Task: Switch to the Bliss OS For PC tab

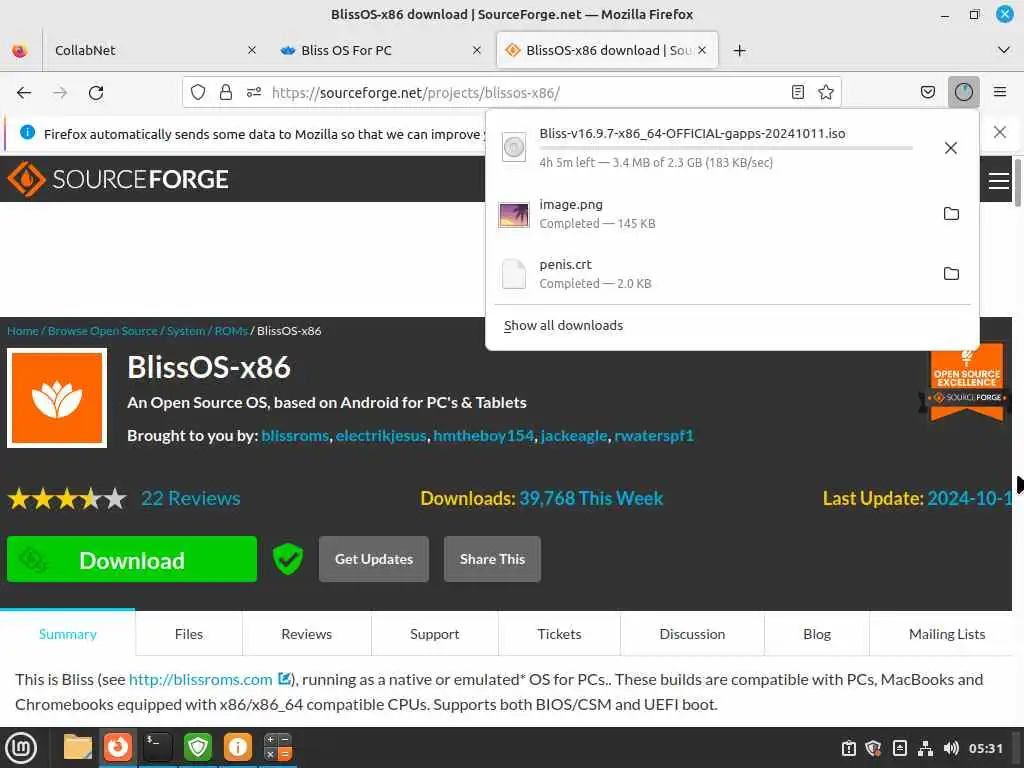Action: click(x=380, y=50)
